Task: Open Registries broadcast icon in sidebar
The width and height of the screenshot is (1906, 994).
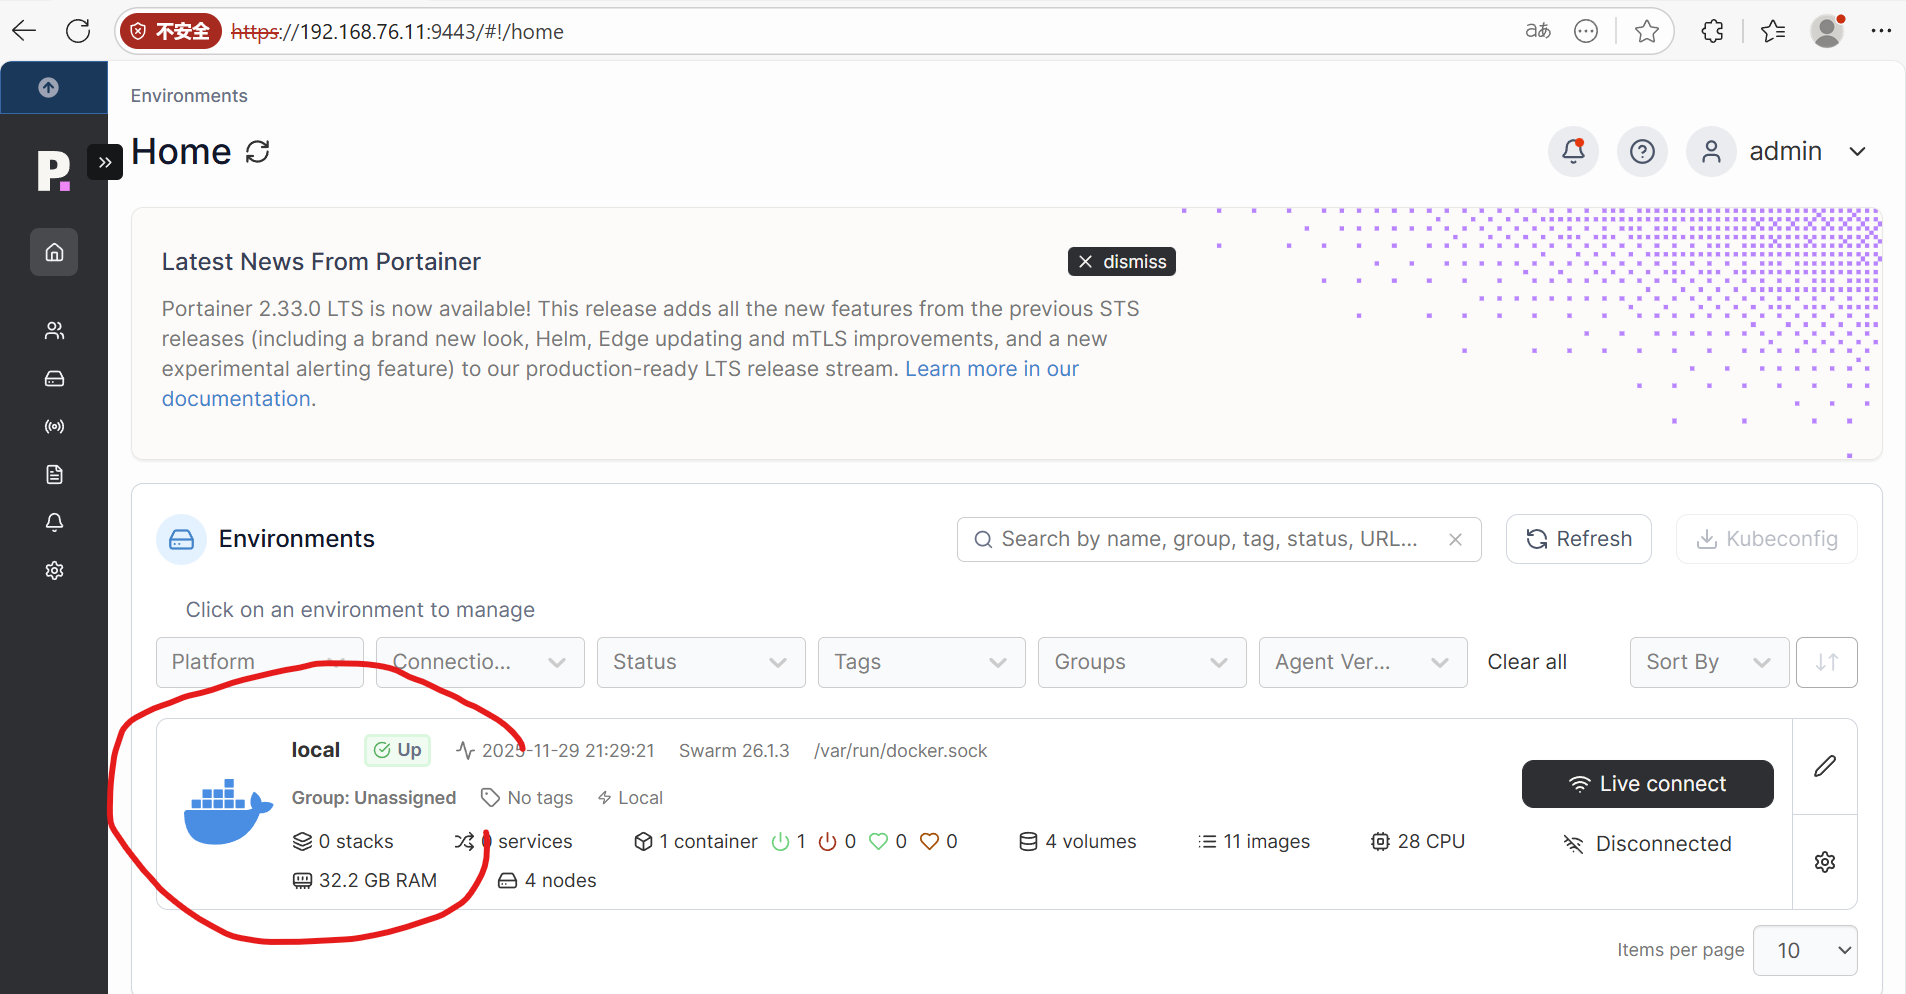Action: [x=54, y=426]
